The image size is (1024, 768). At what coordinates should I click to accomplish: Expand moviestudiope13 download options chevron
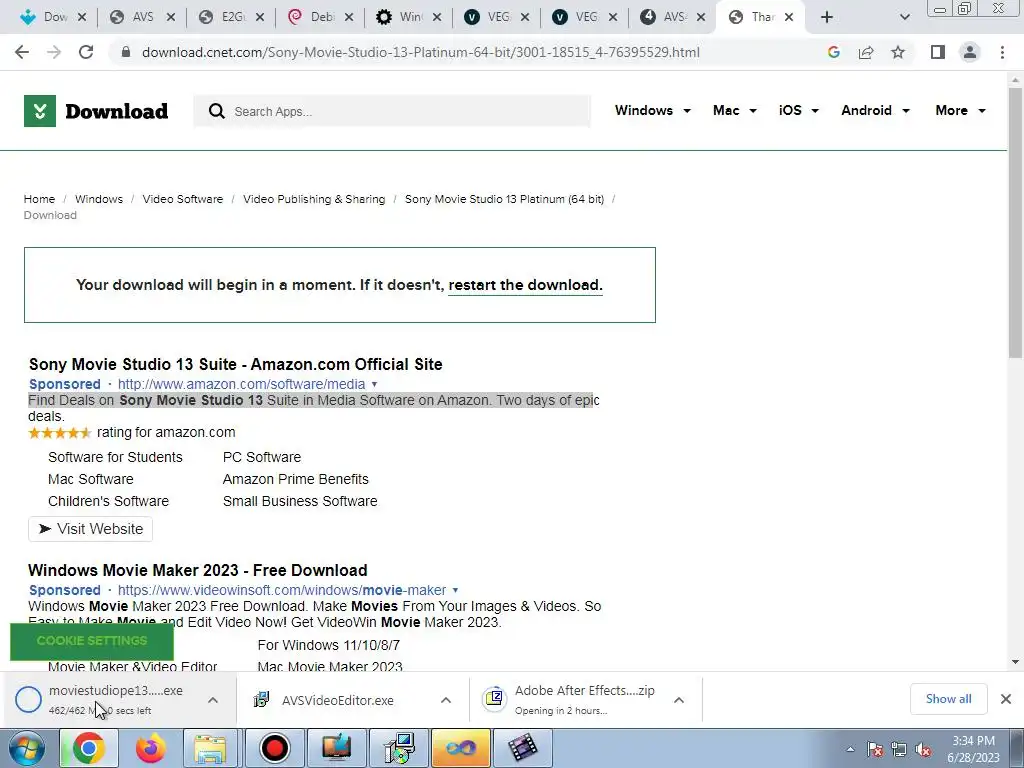coord(213,700)
